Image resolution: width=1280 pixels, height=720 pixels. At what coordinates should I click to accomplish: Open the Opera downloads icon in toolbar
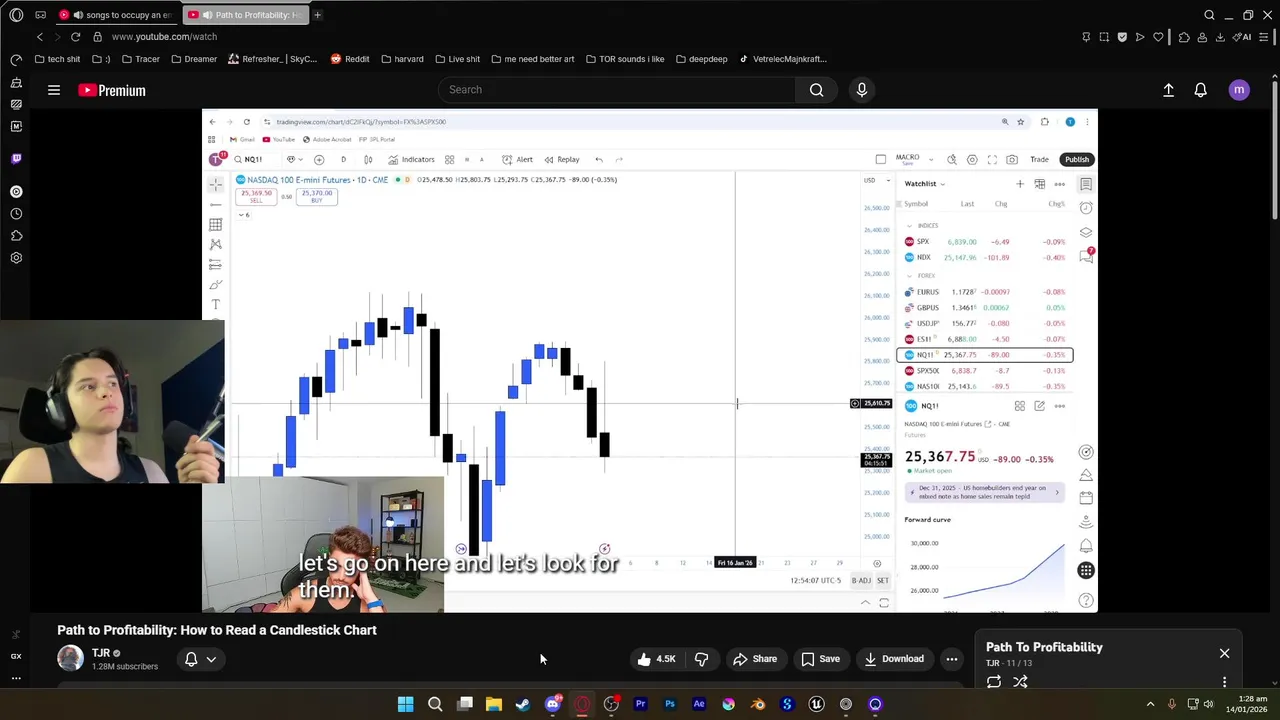(x=1221, y=37)
